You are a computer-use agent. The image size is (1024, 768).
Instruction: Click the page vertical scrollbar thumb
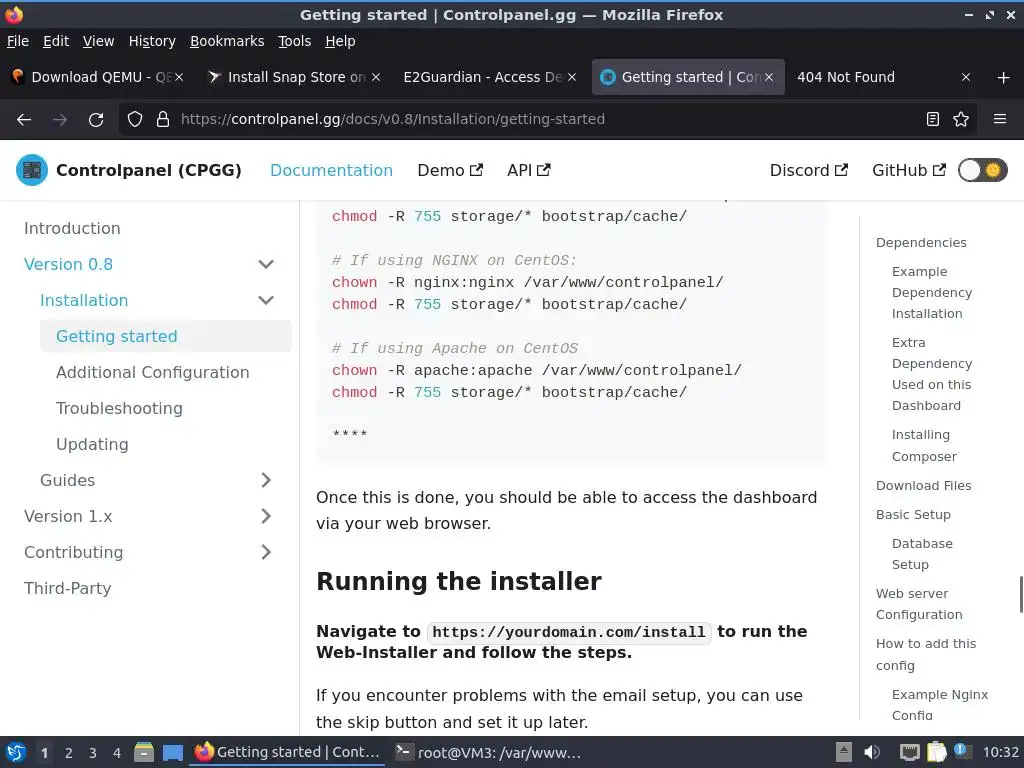click(1021, 594)
